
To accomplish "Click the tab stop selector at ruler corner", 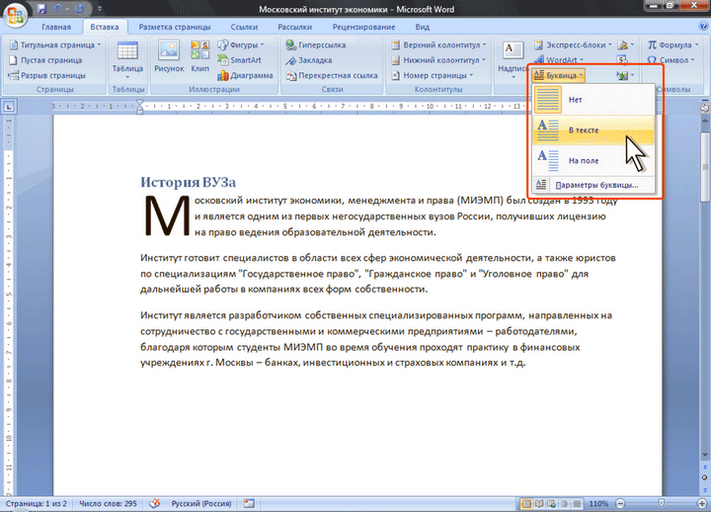I will tap(9, 107).
